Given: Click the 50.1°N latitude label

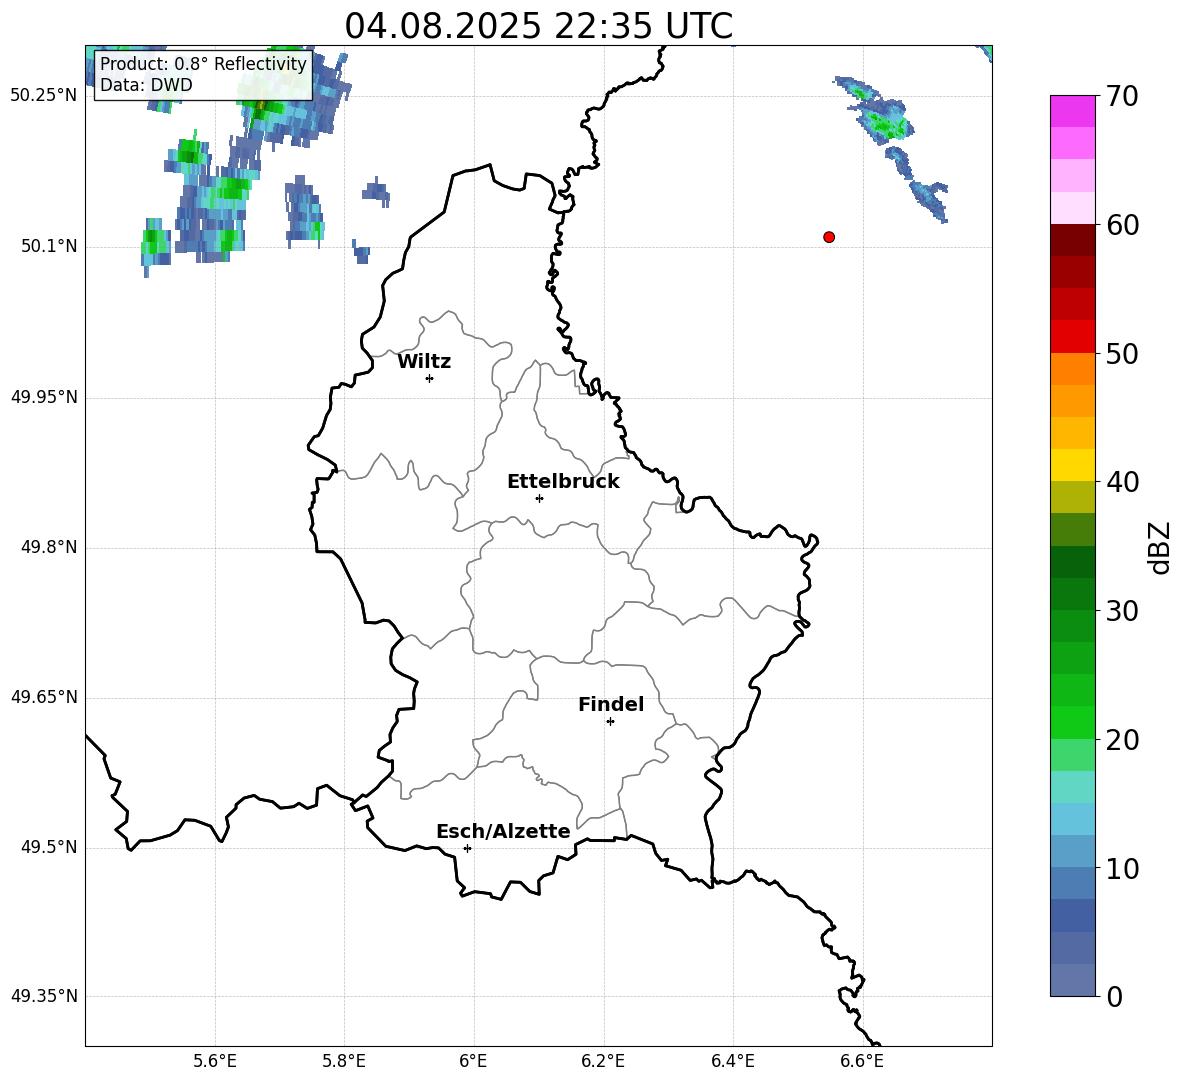Looking at the screenshot, I should pyautogui.click(x=49, y=246).
